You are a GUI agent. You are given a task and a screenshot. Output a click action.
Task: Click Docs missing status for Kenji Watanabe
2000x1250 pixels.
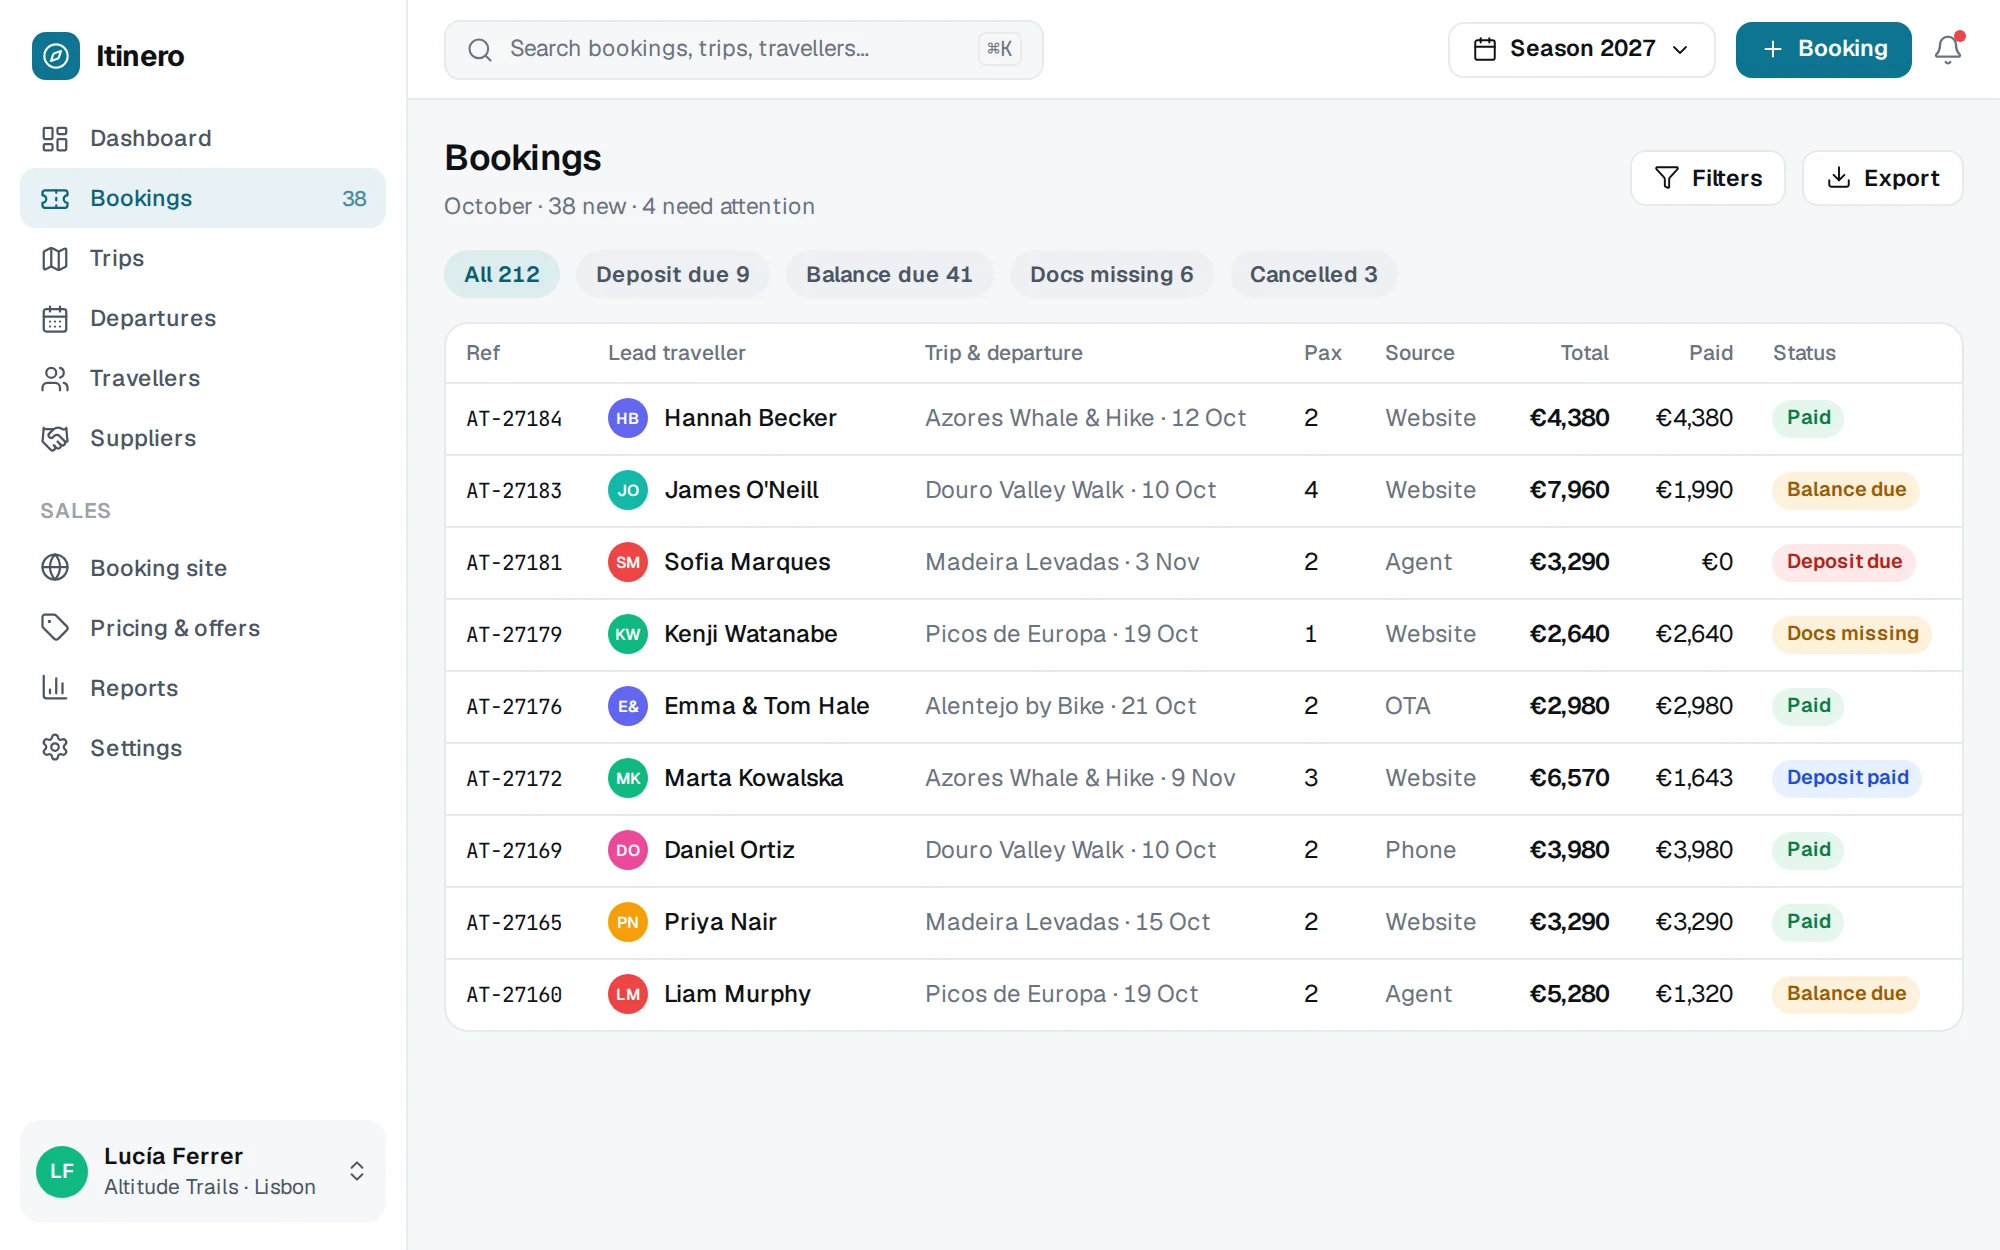pyautogui.click(x=1852, y=634)
